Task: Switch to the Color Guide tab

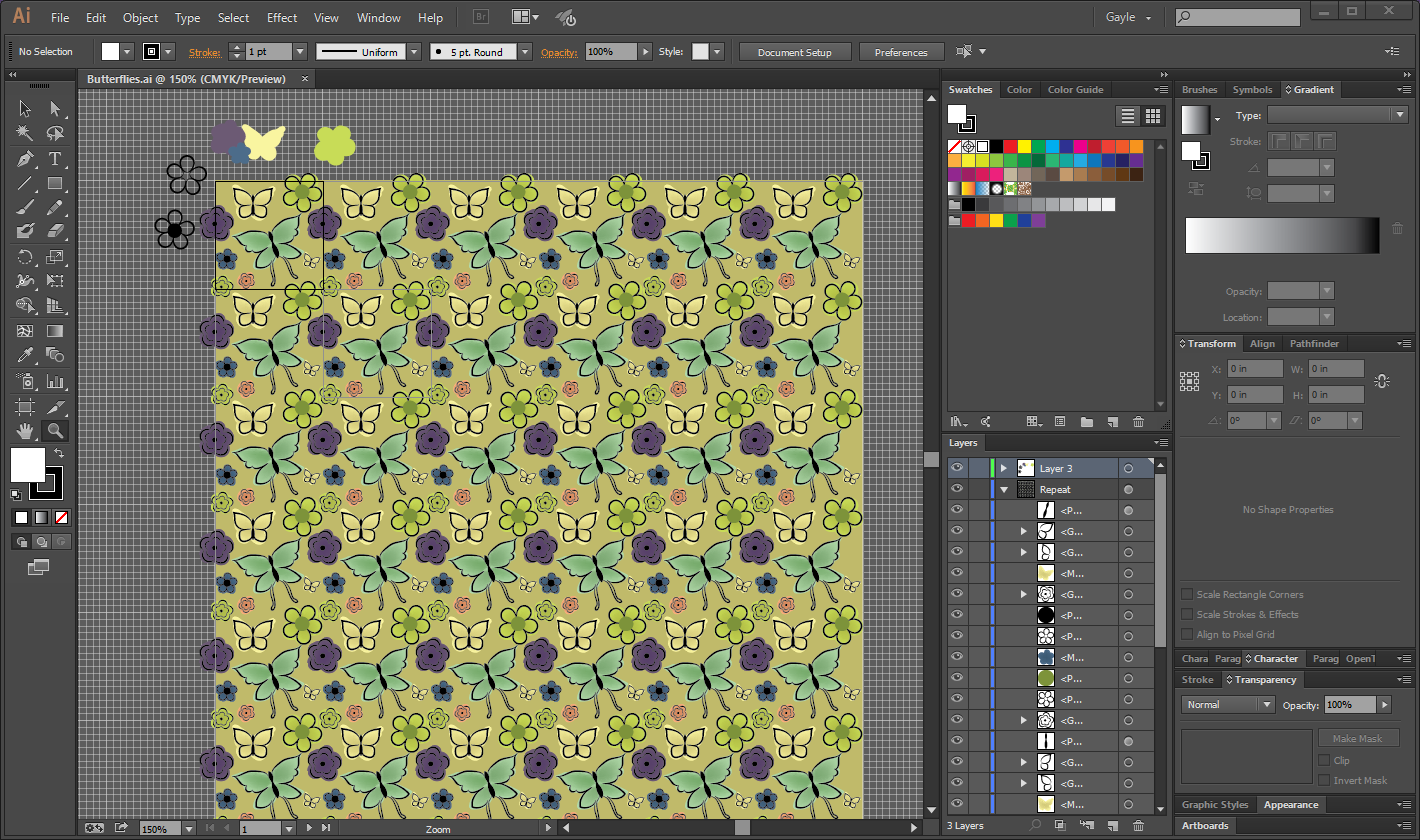Action: pos(1075,90)
